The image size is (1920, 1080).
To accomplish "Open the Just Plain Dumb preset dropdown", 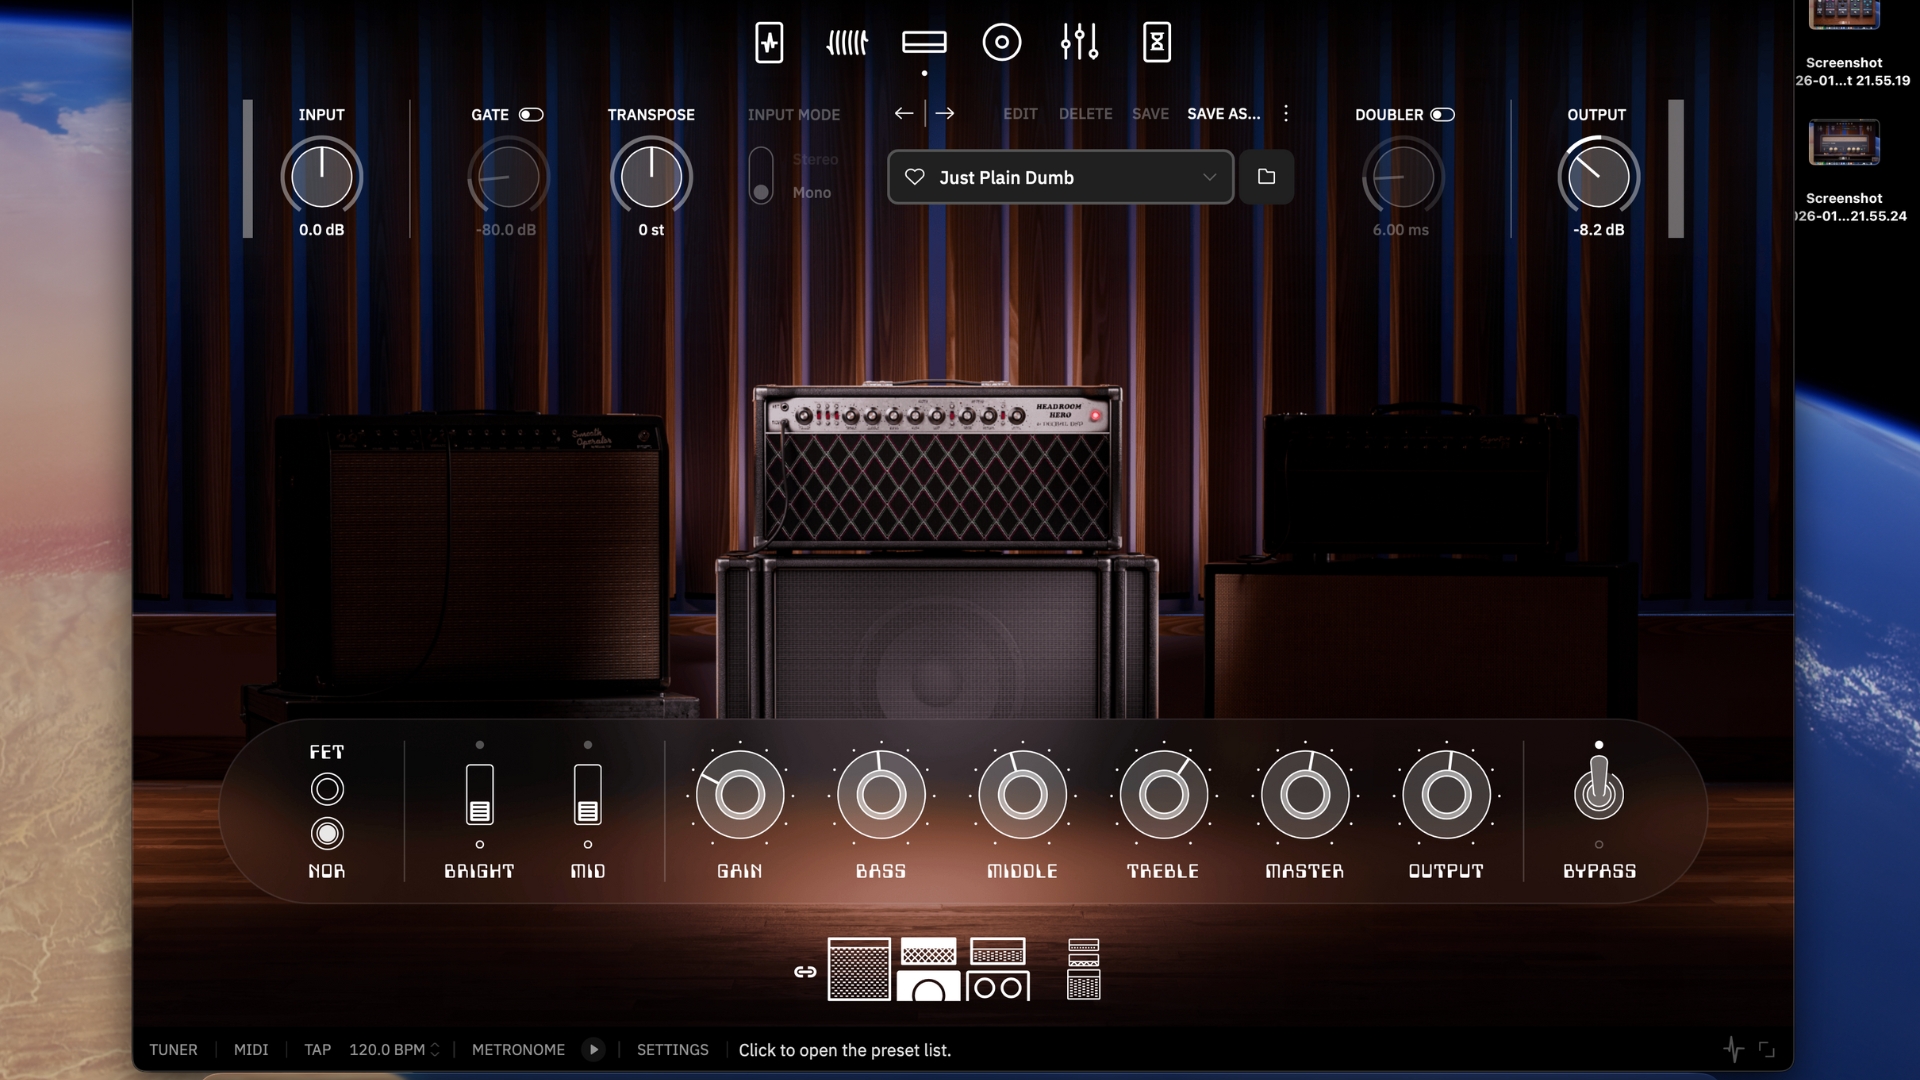I will (1059, 177).
